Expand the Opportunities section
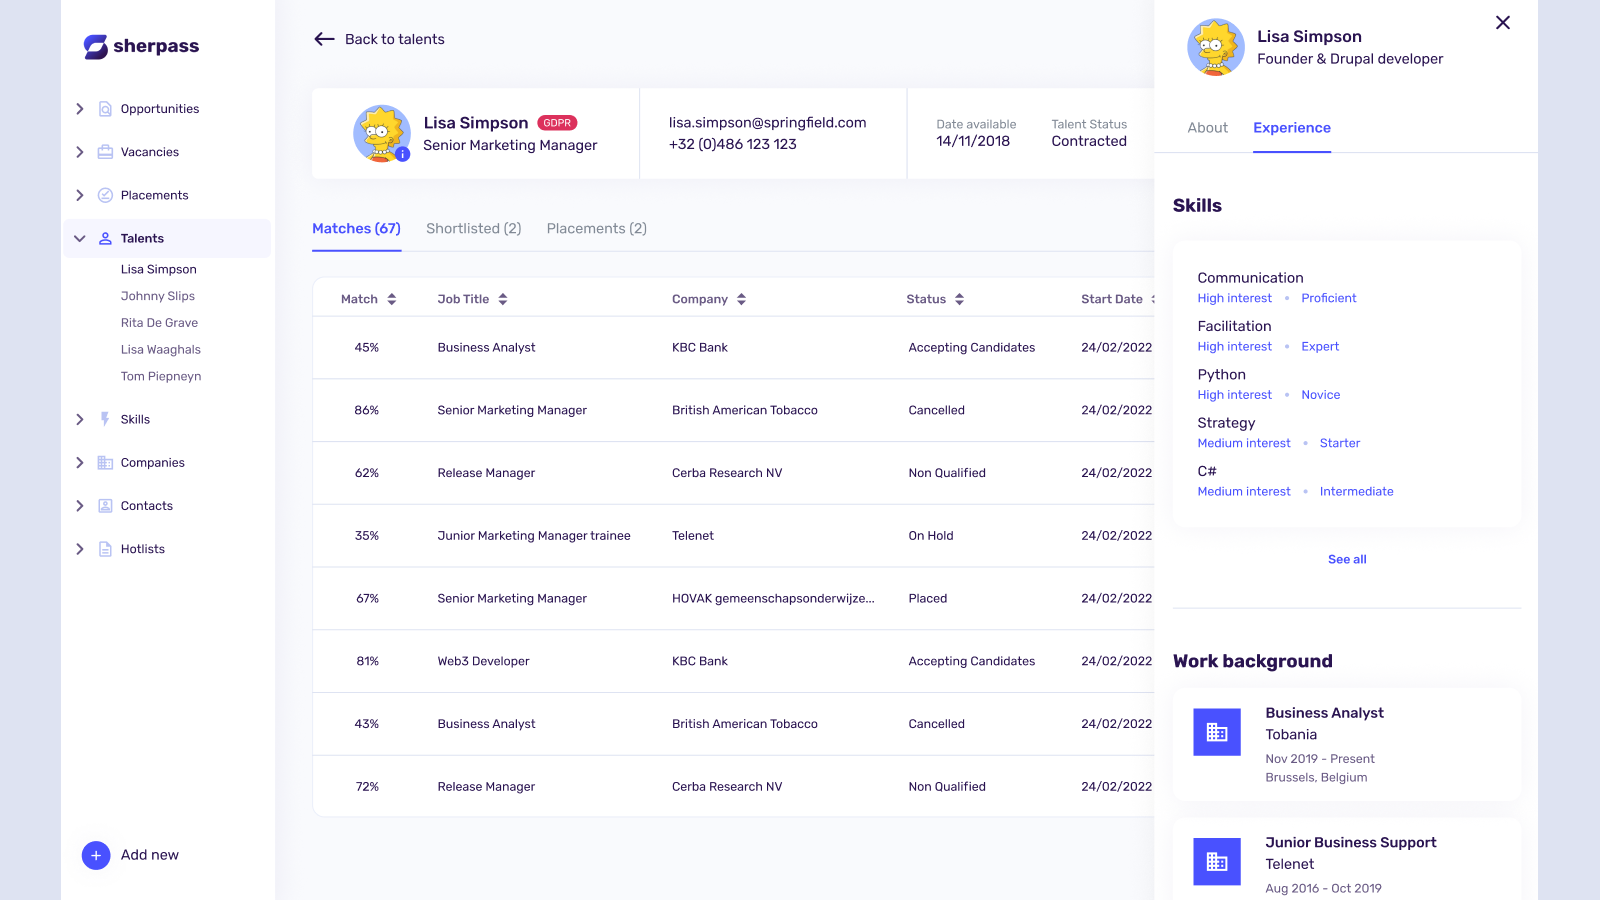 coord(80,109)
